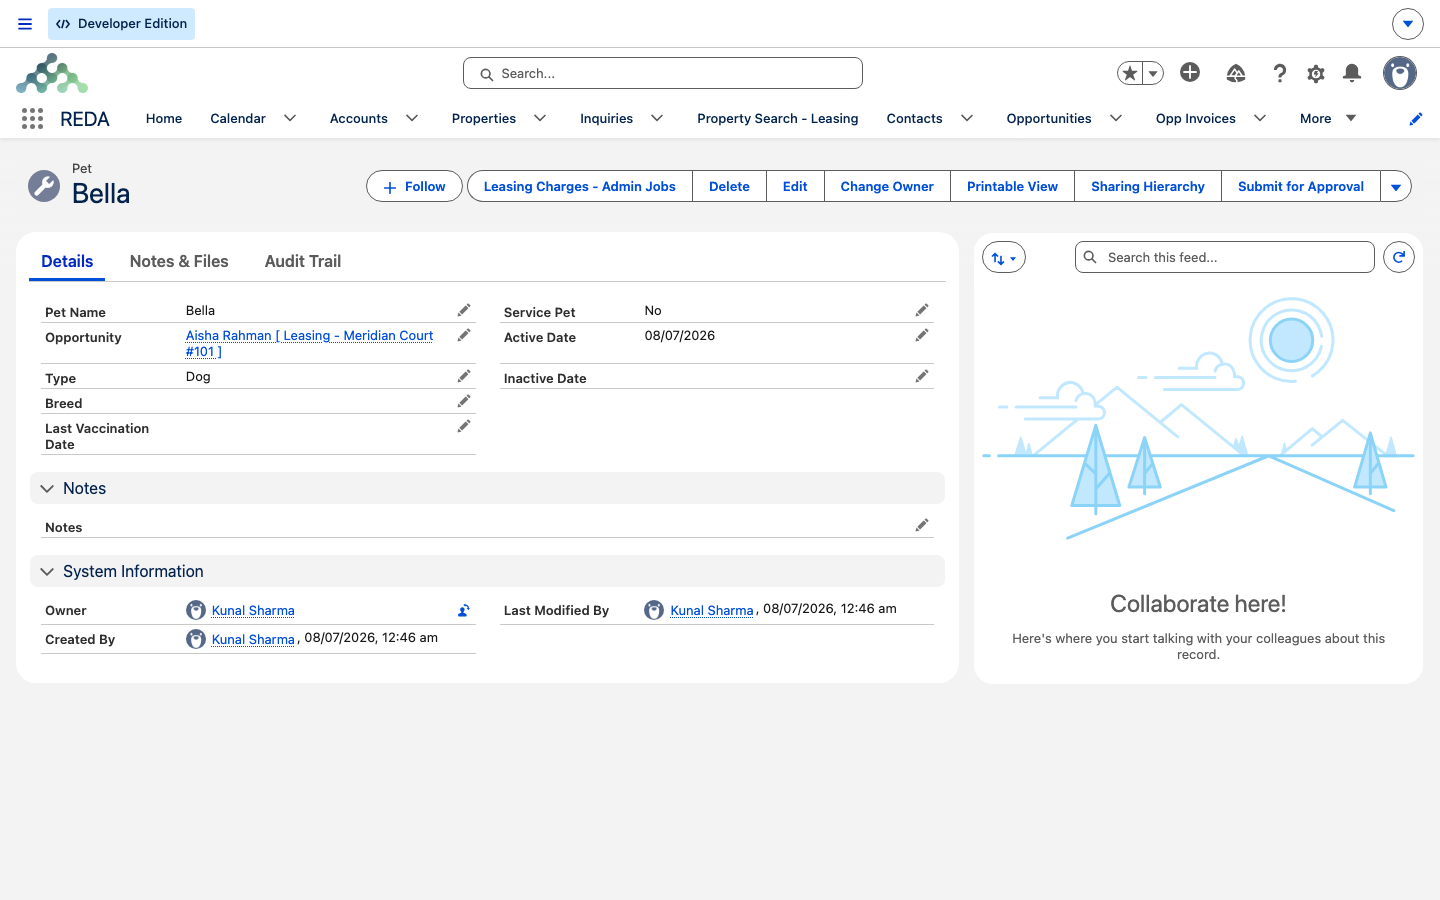Screen dimensions: 1440x900
Task: Expand the Properties nav dropdown chevron
Action: 540,118
